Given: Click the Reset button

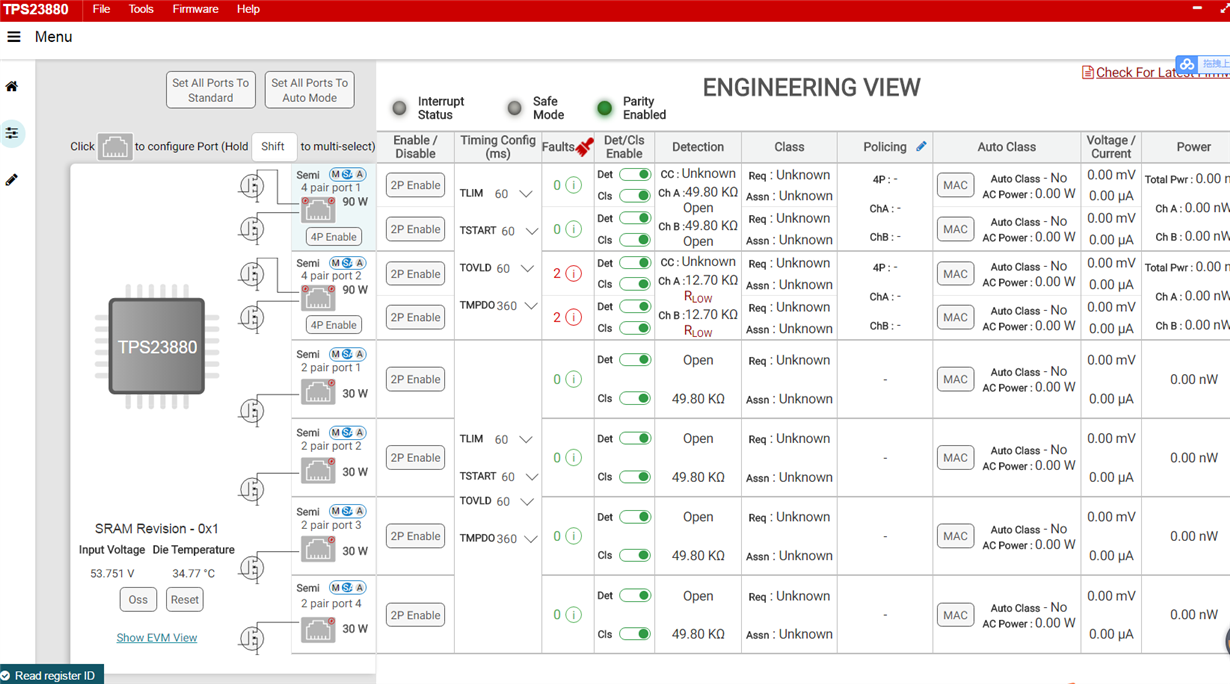Looking at the screenshot, I should tap(184, 600).
